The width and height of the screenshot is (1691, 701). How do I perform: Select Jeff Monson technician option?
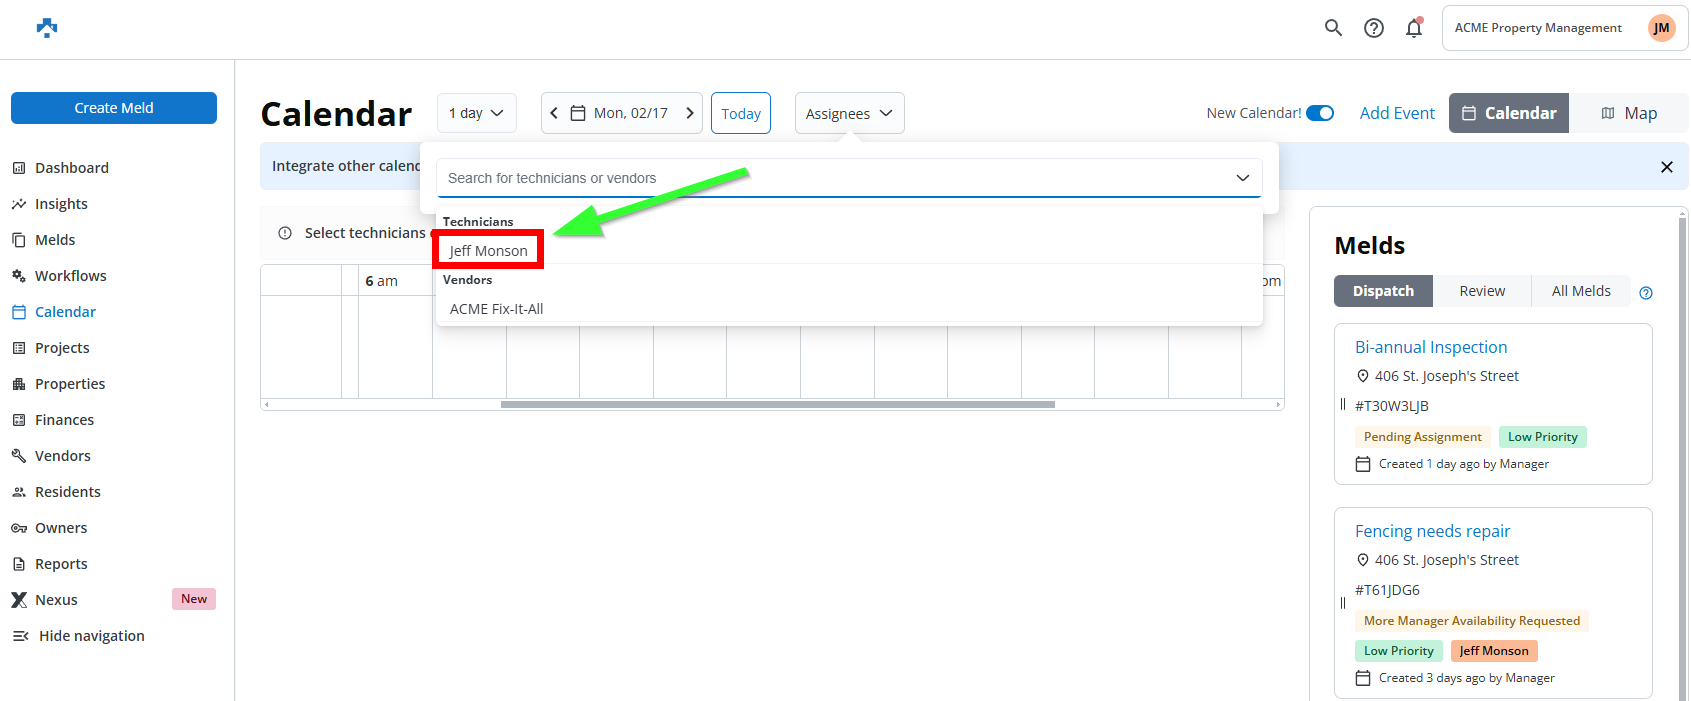click(x=488, y=251)
